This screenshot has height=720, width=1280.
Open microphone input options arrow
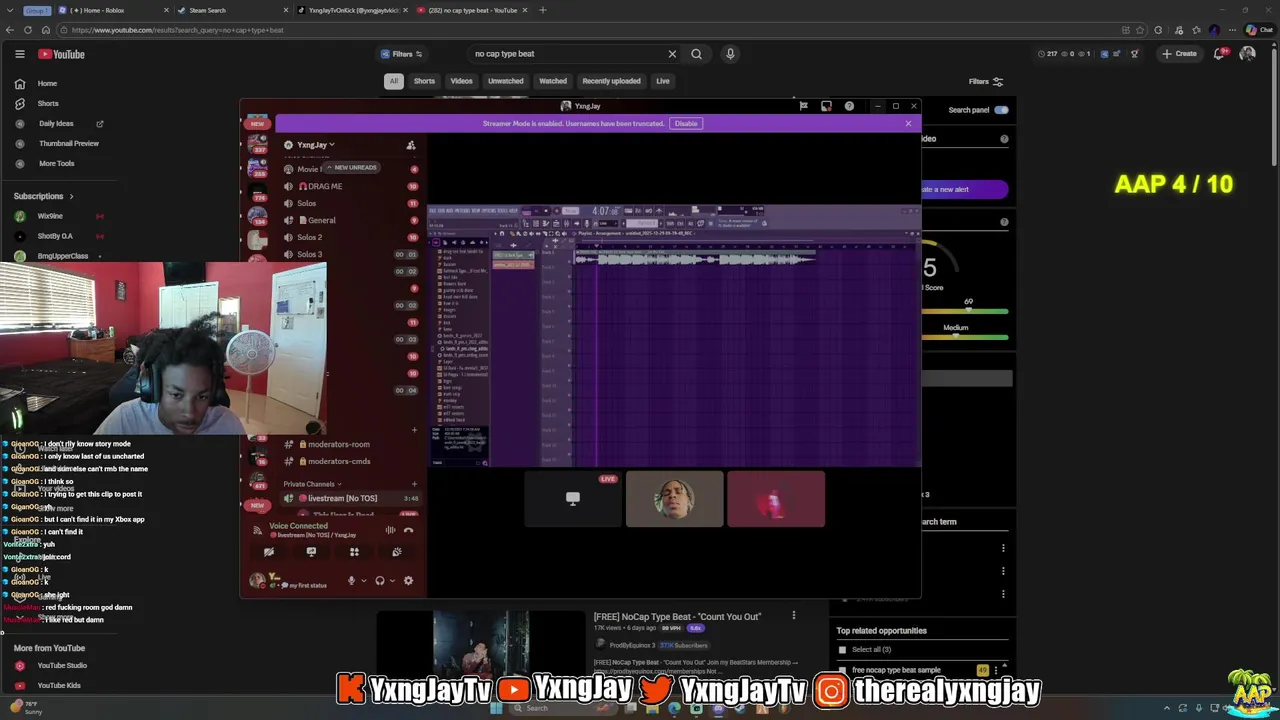click(x=363, y=581)
